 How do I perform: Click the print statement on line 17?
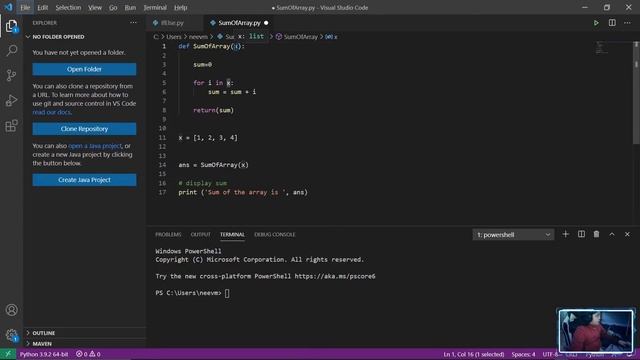(x=243, y=192)
